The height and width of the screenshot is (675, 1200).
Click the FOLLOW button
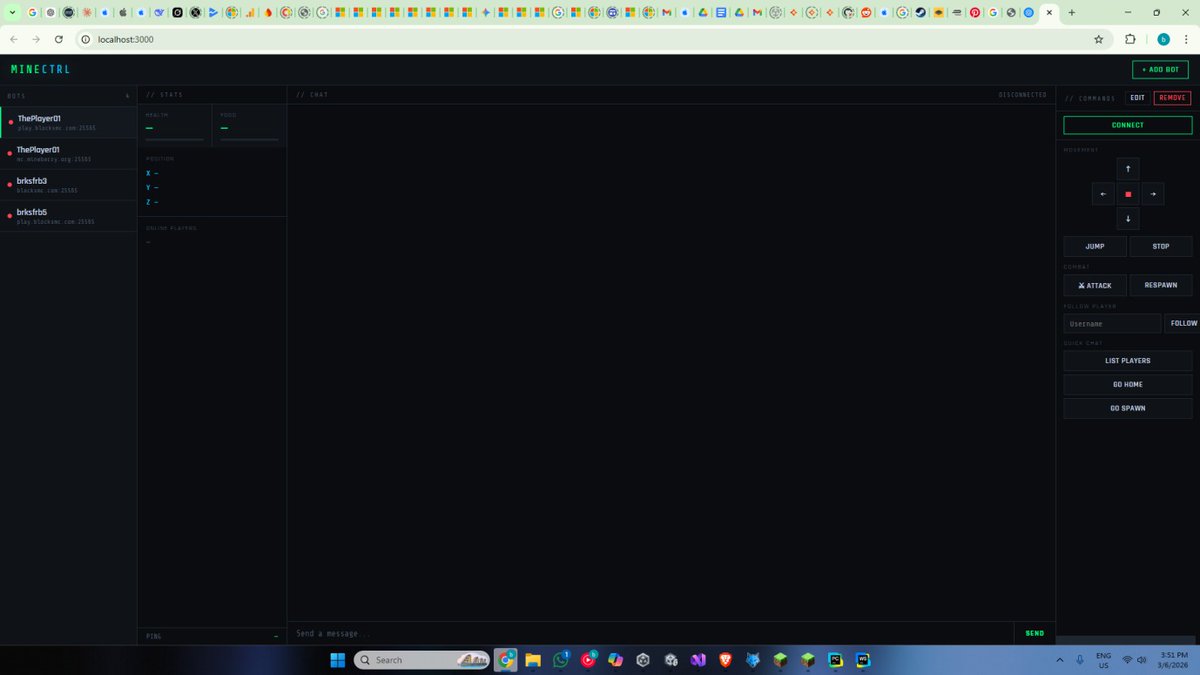pyautogui.click(x=1183, y=323)
